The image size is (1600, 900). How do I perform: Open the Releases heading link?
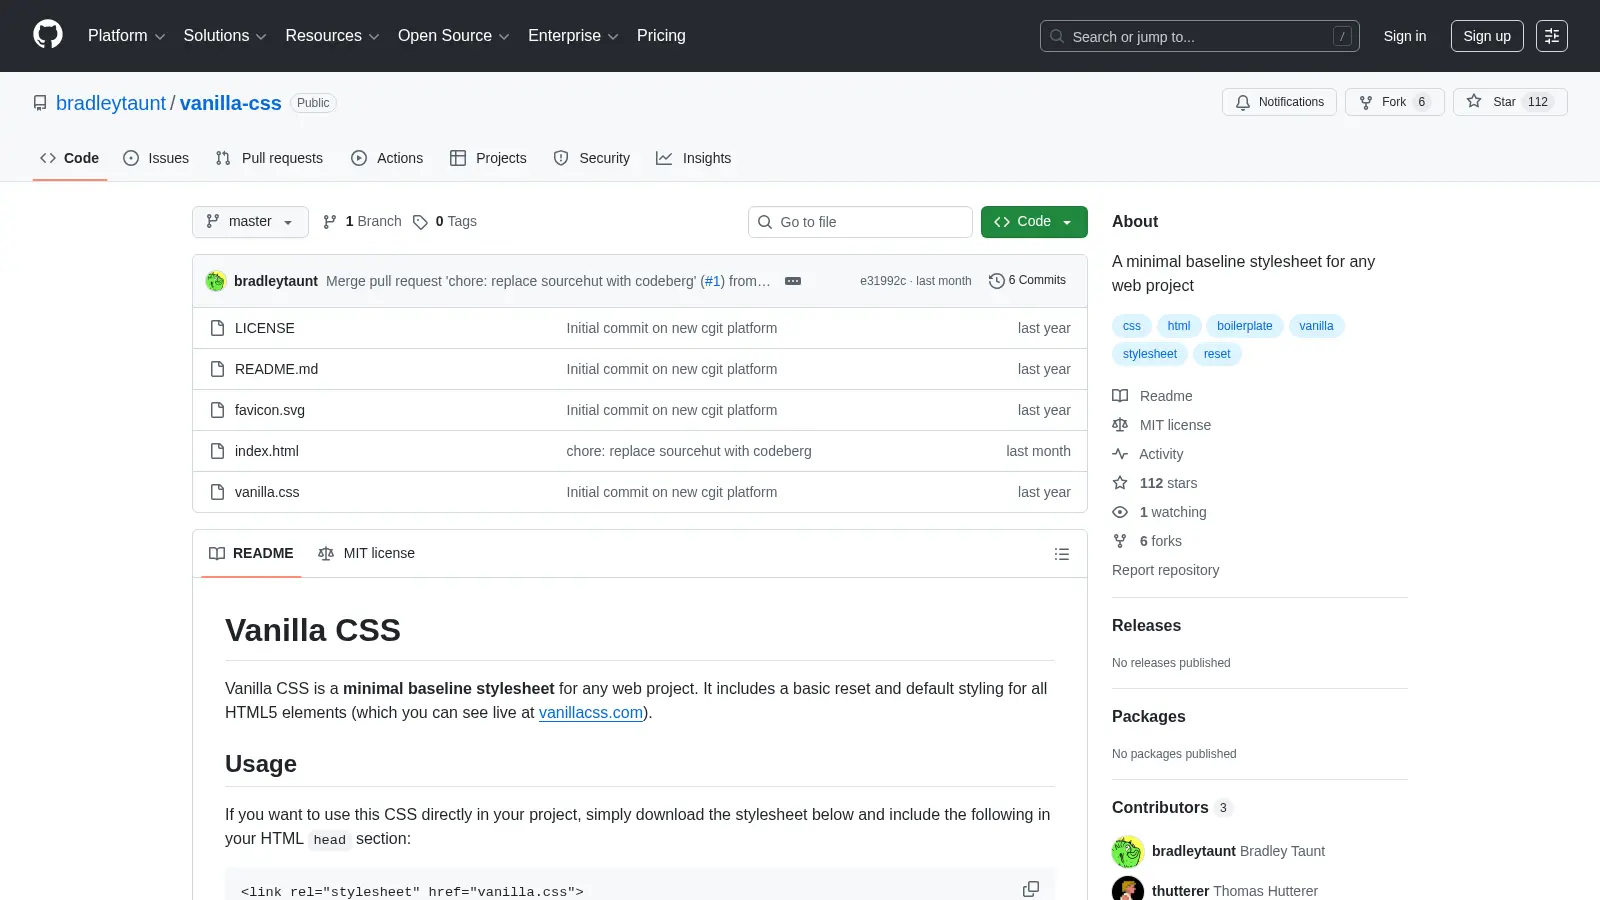pyautogui.click(x=1146, y=626)
